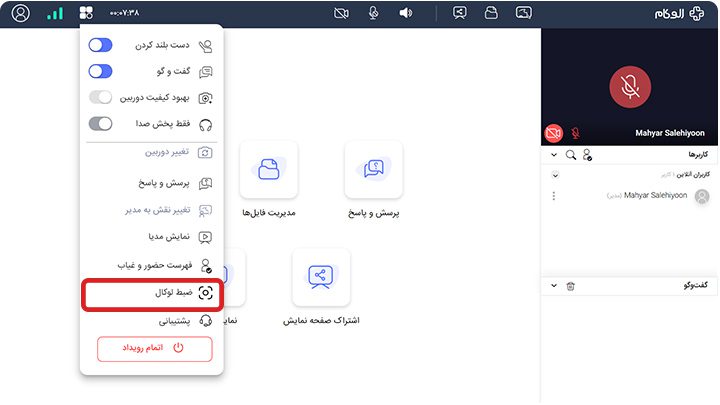
Task: Click the Alocom logo
Action: click(679, 13)
